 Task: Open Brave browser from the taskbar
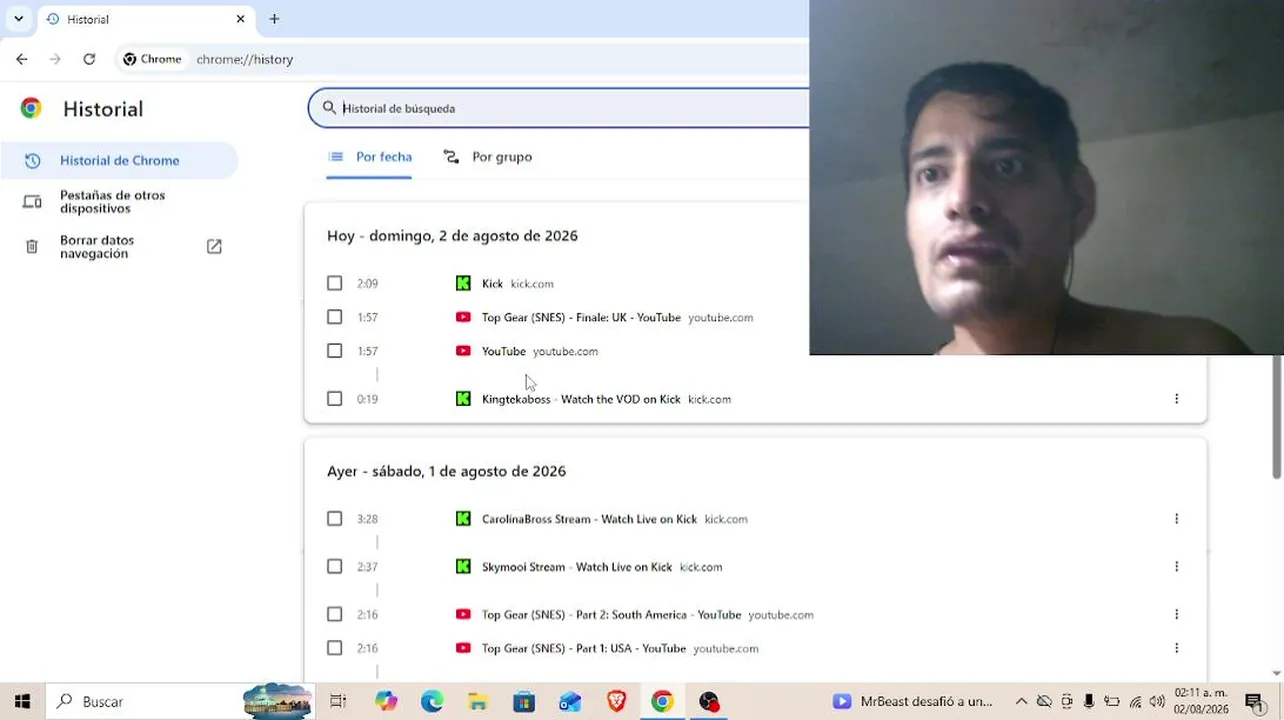point(616,702)
